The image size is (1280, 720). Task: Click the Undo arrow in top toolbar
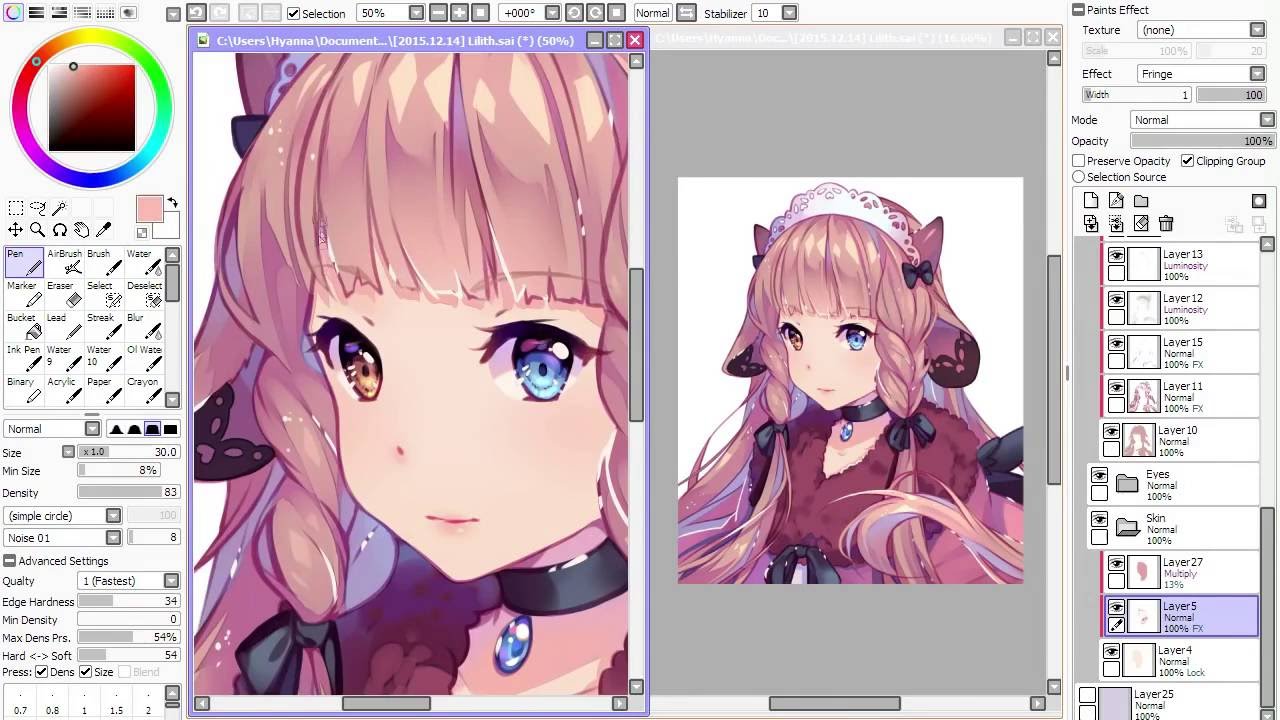click(197, 13)
